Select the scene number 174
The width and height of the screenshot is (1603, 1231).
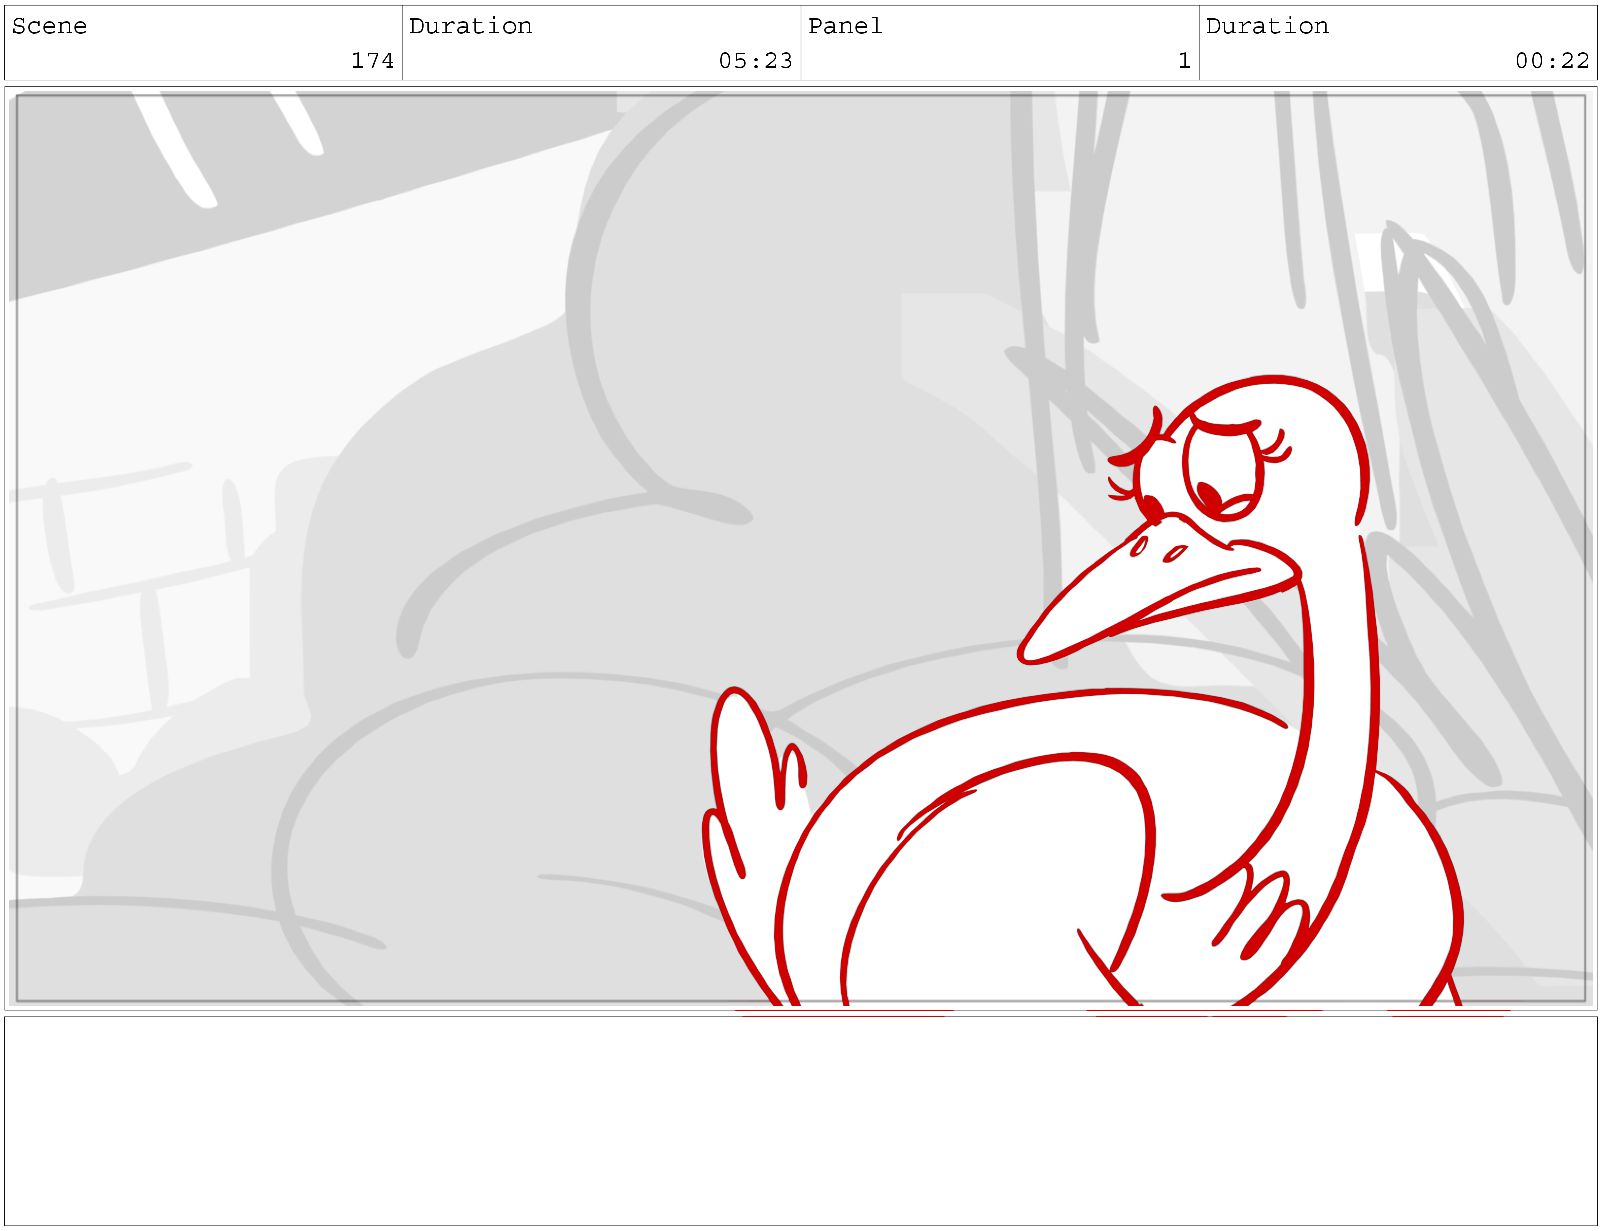[372, 61]
